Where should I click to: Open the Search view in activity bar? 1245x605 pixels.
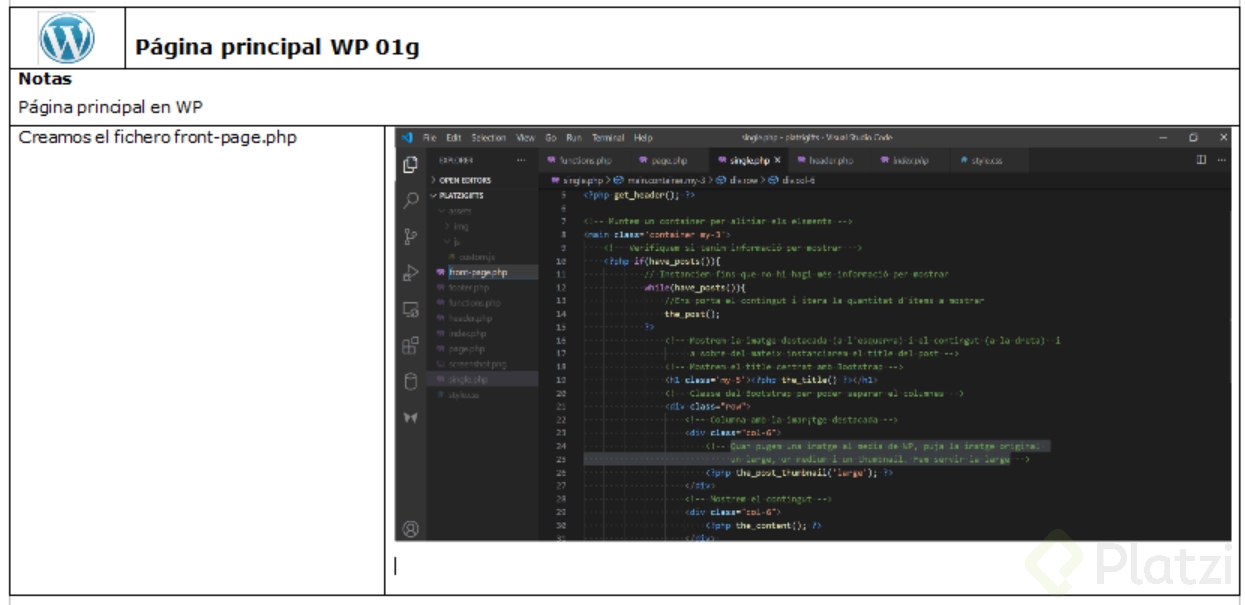point(409,200)
